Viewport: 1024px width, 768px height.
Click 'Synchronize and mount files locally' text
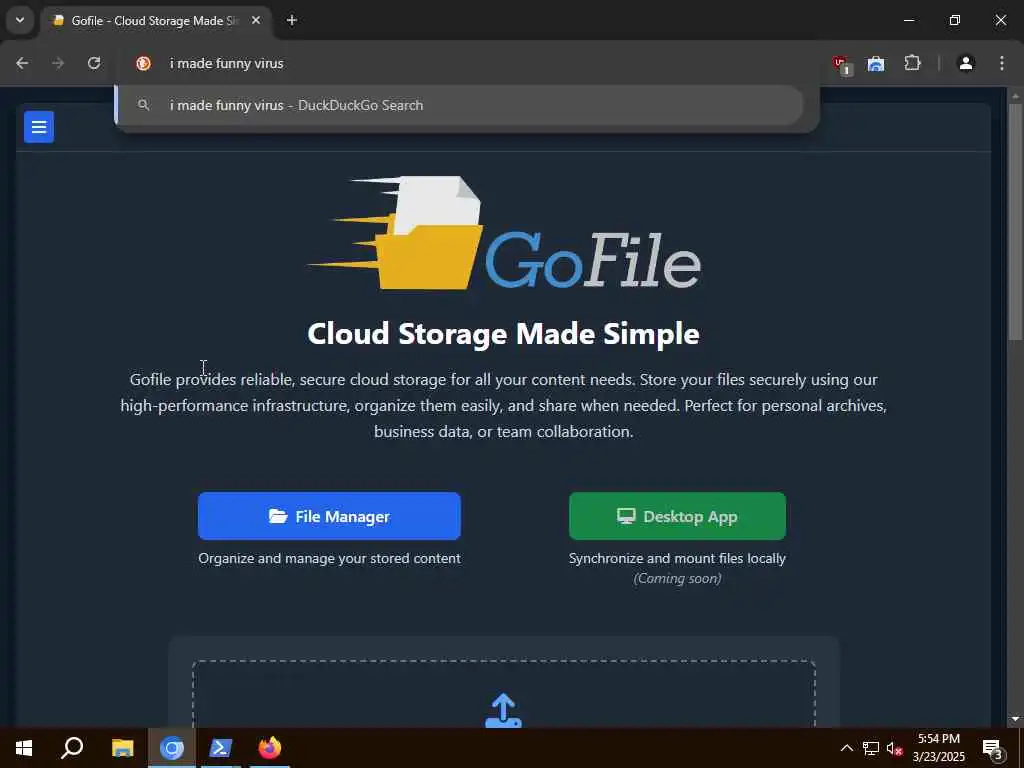(677, 558)
